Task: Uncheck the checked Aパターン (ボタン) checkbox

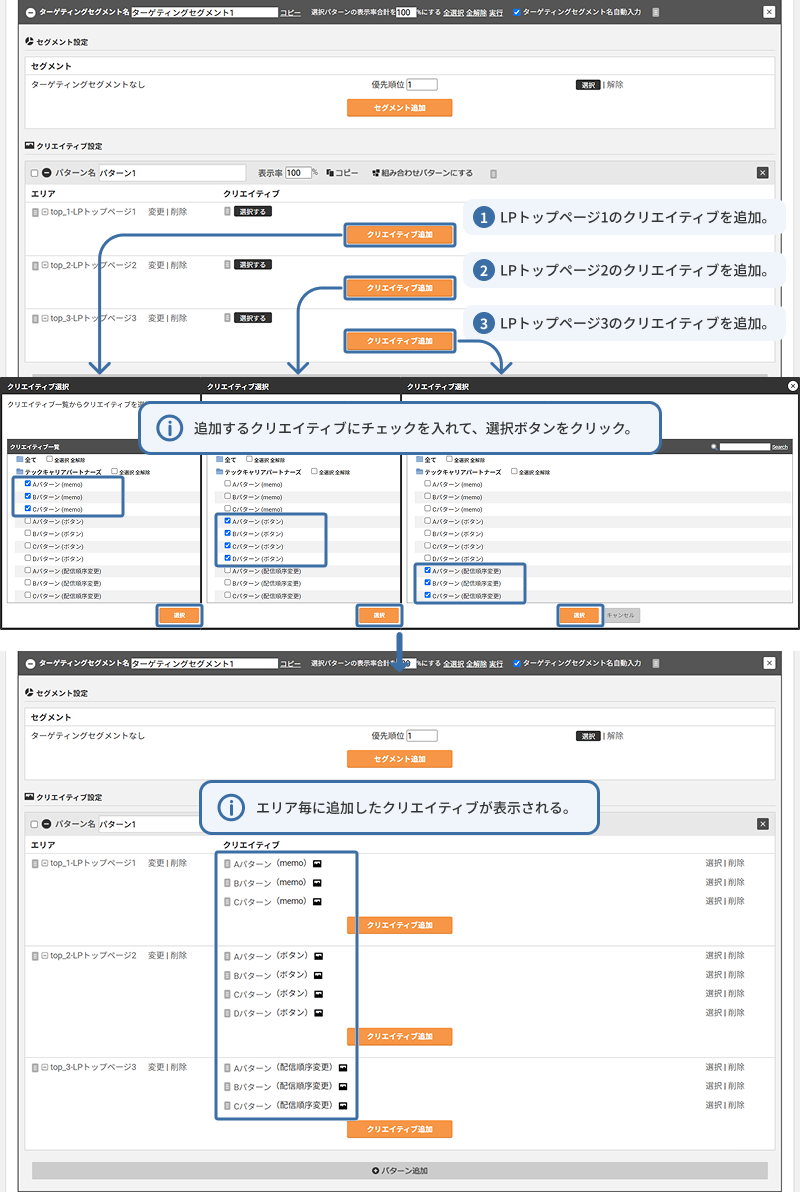Action: pyautogui.click(x=227, y=521)
